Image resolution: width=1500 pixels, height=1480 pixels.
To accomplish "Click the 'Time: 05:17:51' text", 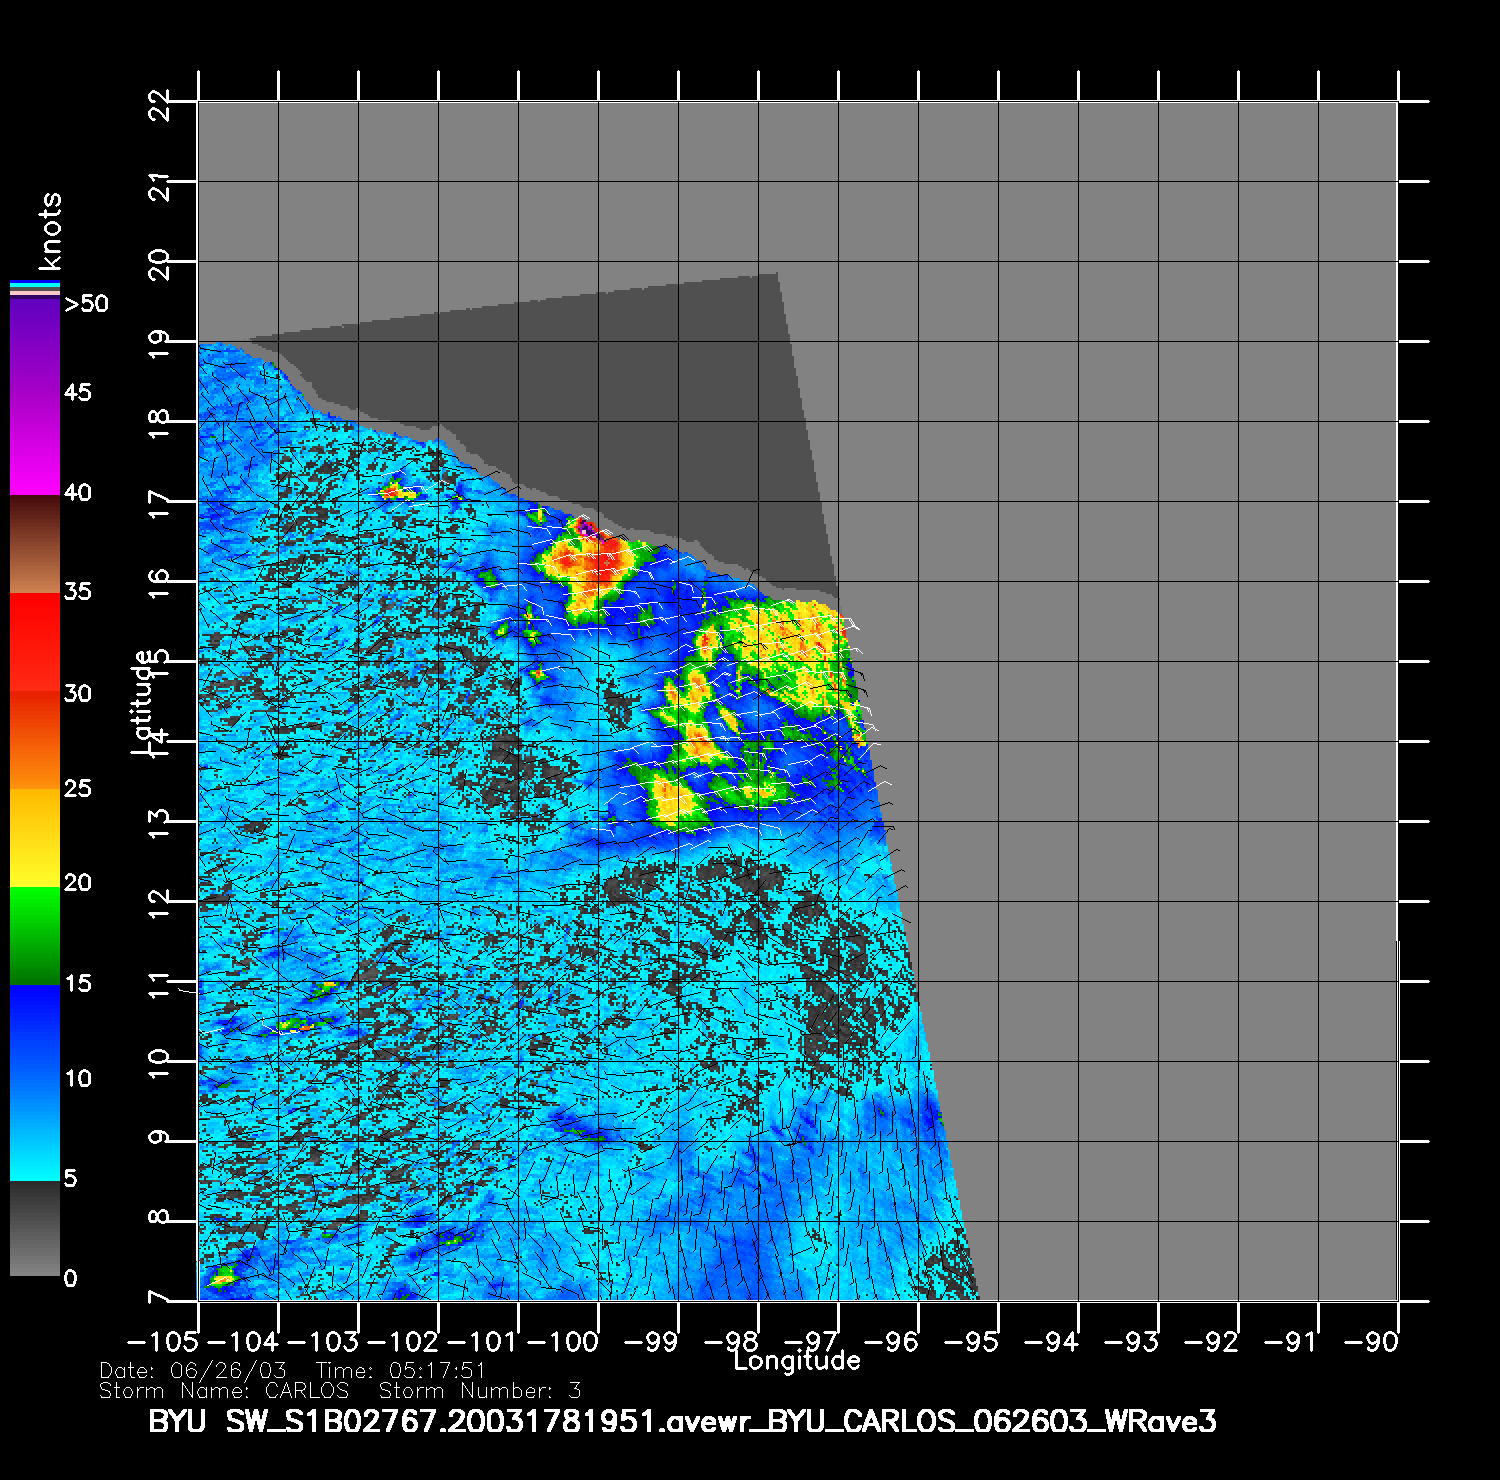I will point(400,1370).
